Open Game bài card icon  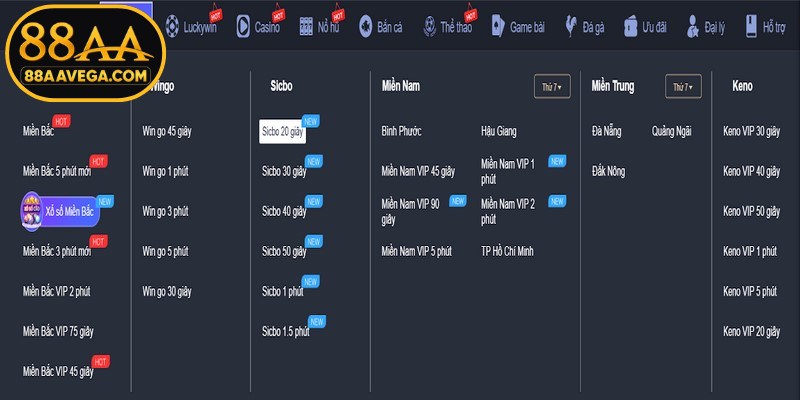coord(498,27)
